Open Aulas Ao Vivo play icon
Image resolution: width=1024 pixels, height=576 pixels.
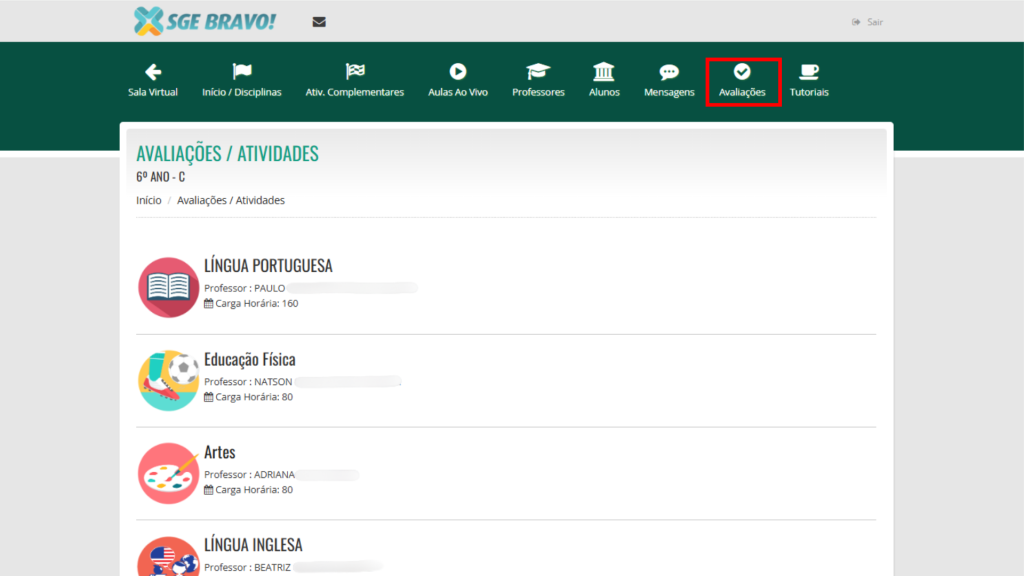[x=458, y=72]
